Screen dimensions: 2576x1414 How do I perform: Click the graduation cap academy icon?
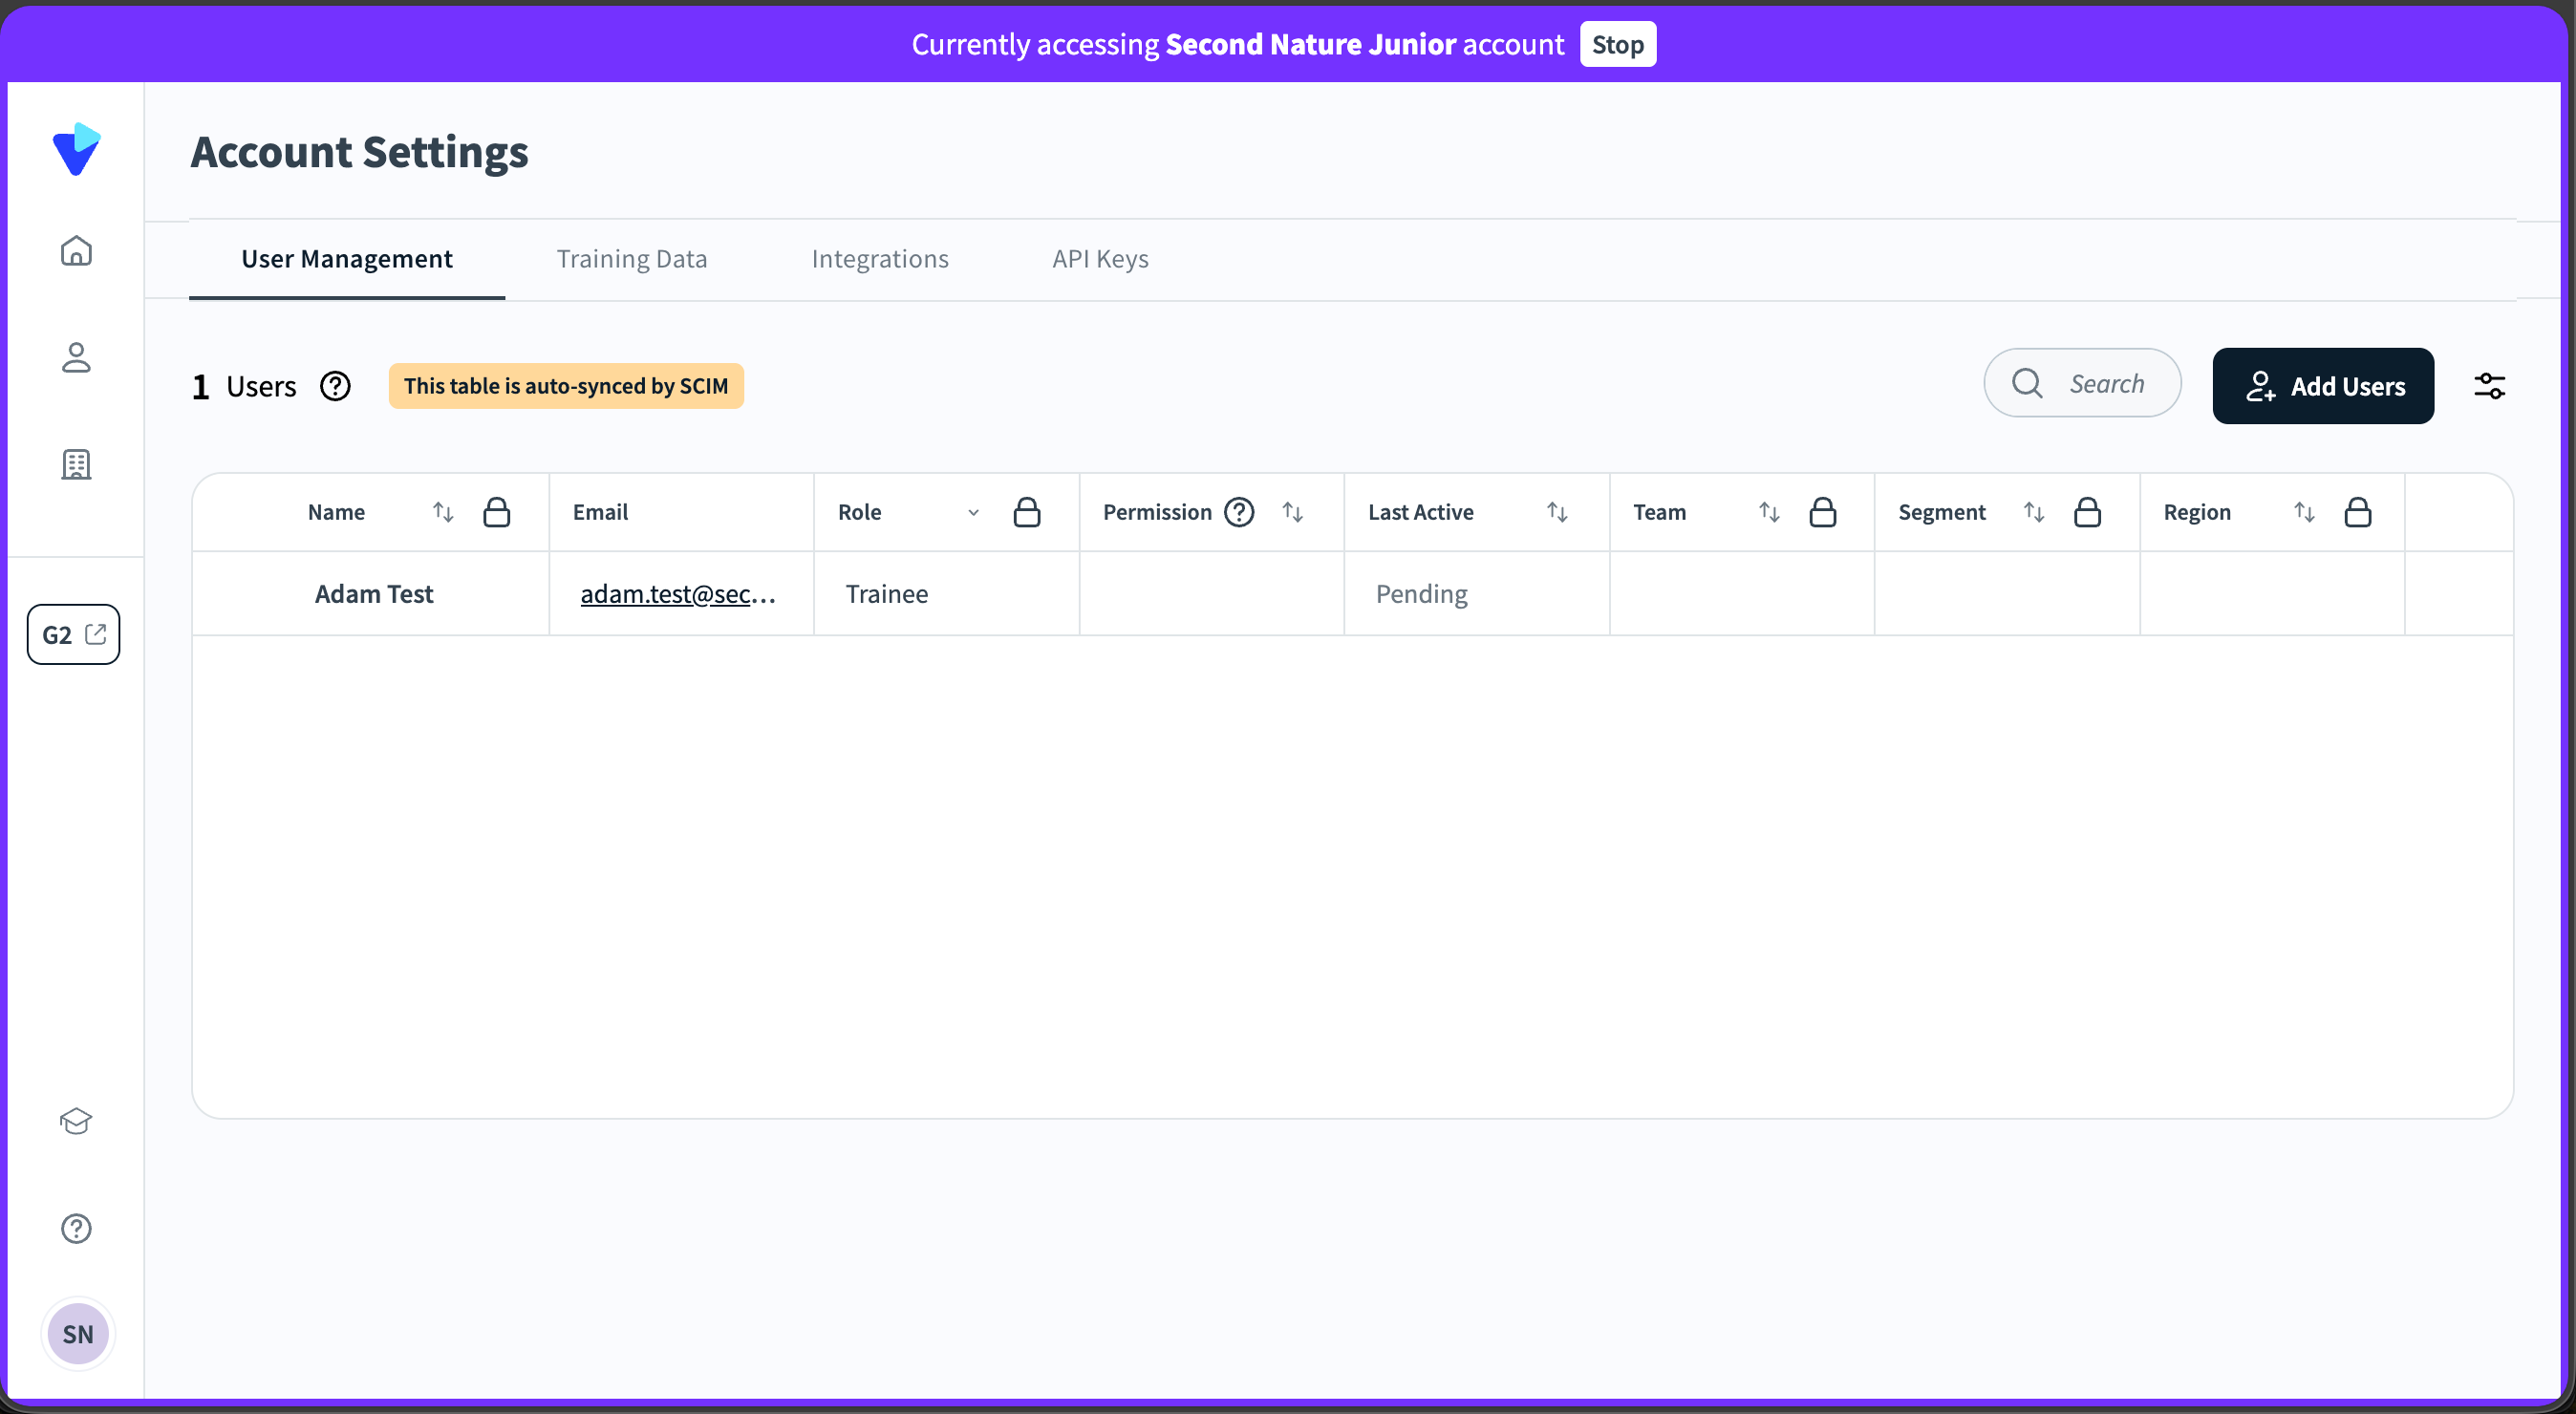point(76,1121)
